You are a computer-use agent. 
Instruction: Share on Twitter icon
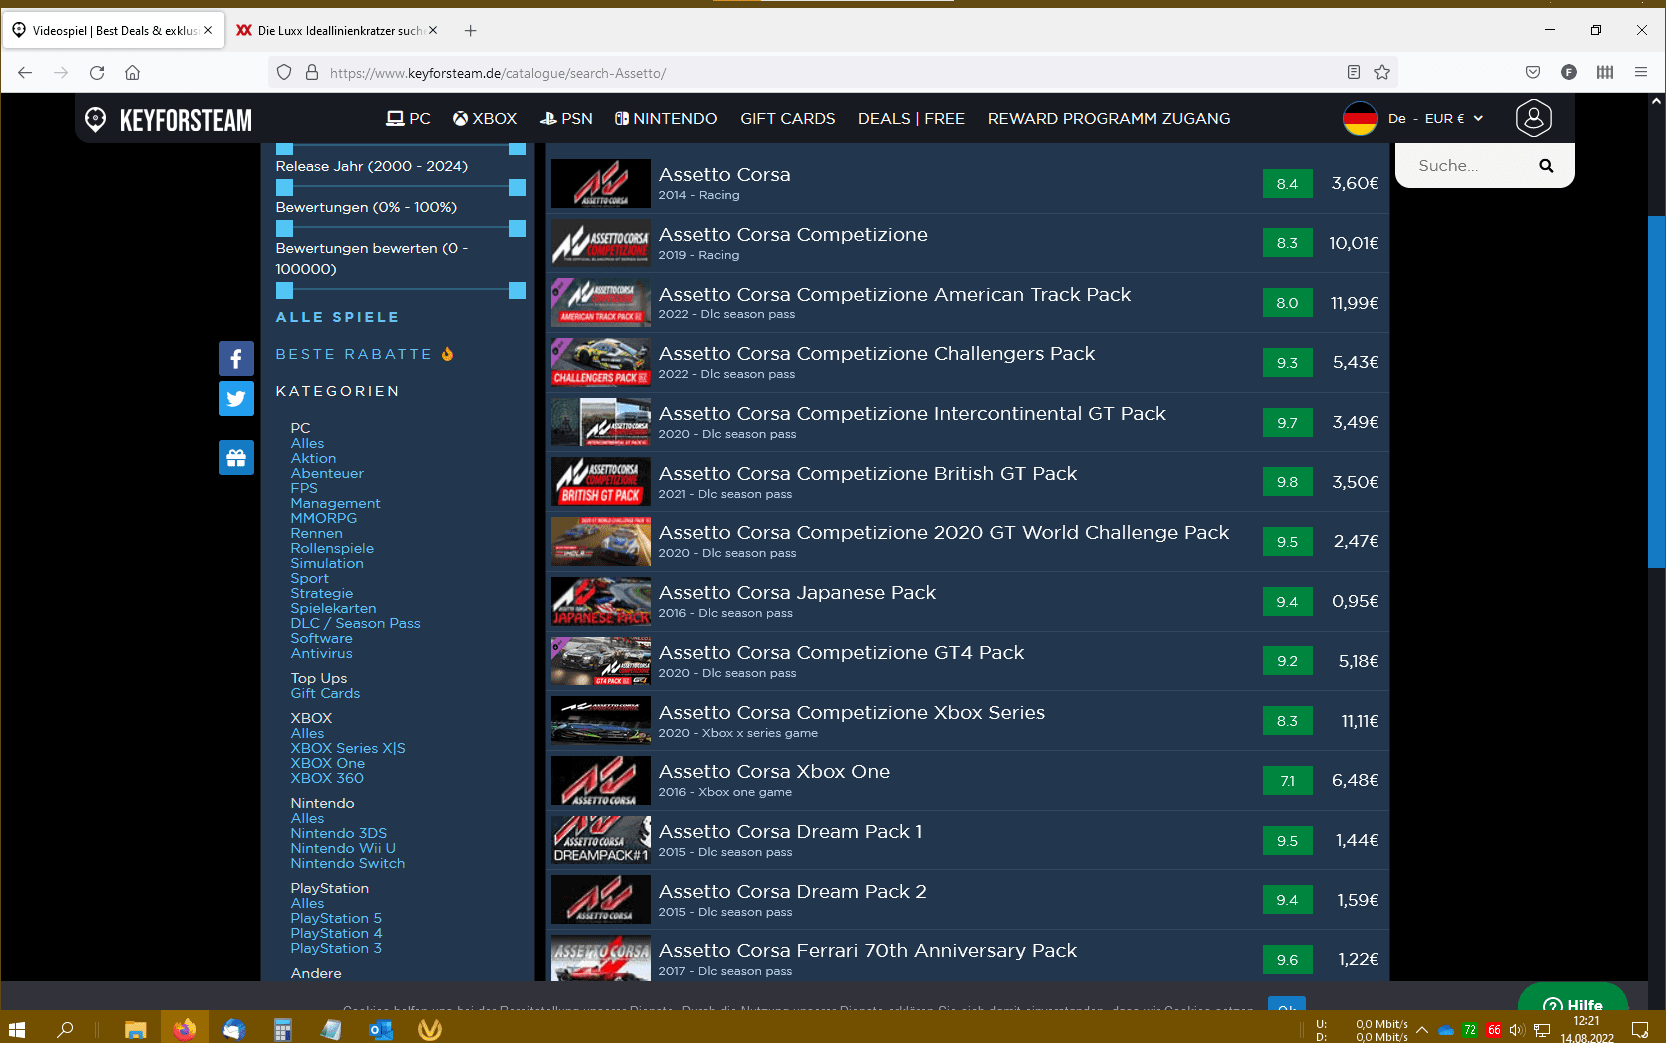click(236, 398)
